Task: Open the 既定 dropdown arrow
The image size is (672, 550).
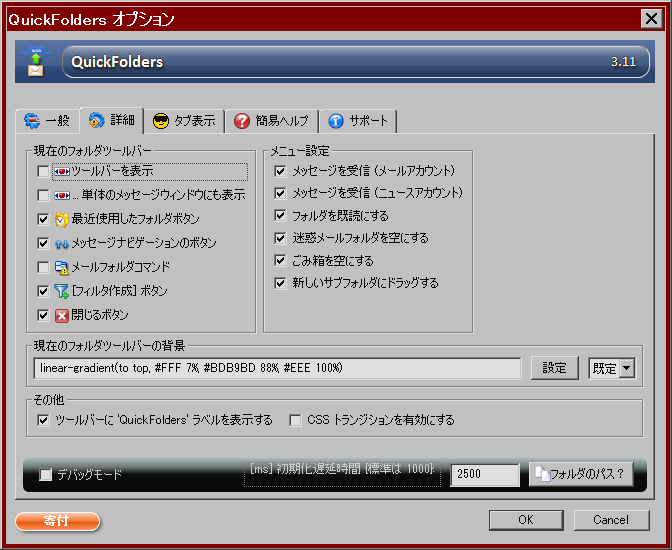Action: point(627,368)
